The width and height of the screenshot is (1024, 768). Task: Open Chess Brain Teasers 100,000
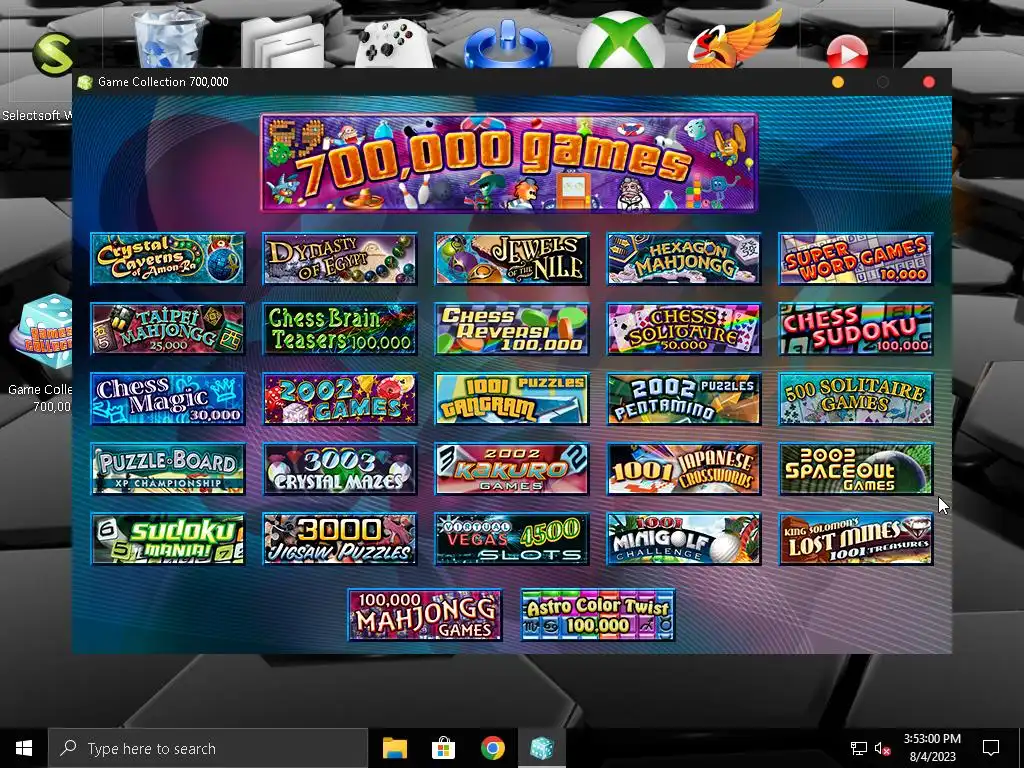(x=340, y=329)
